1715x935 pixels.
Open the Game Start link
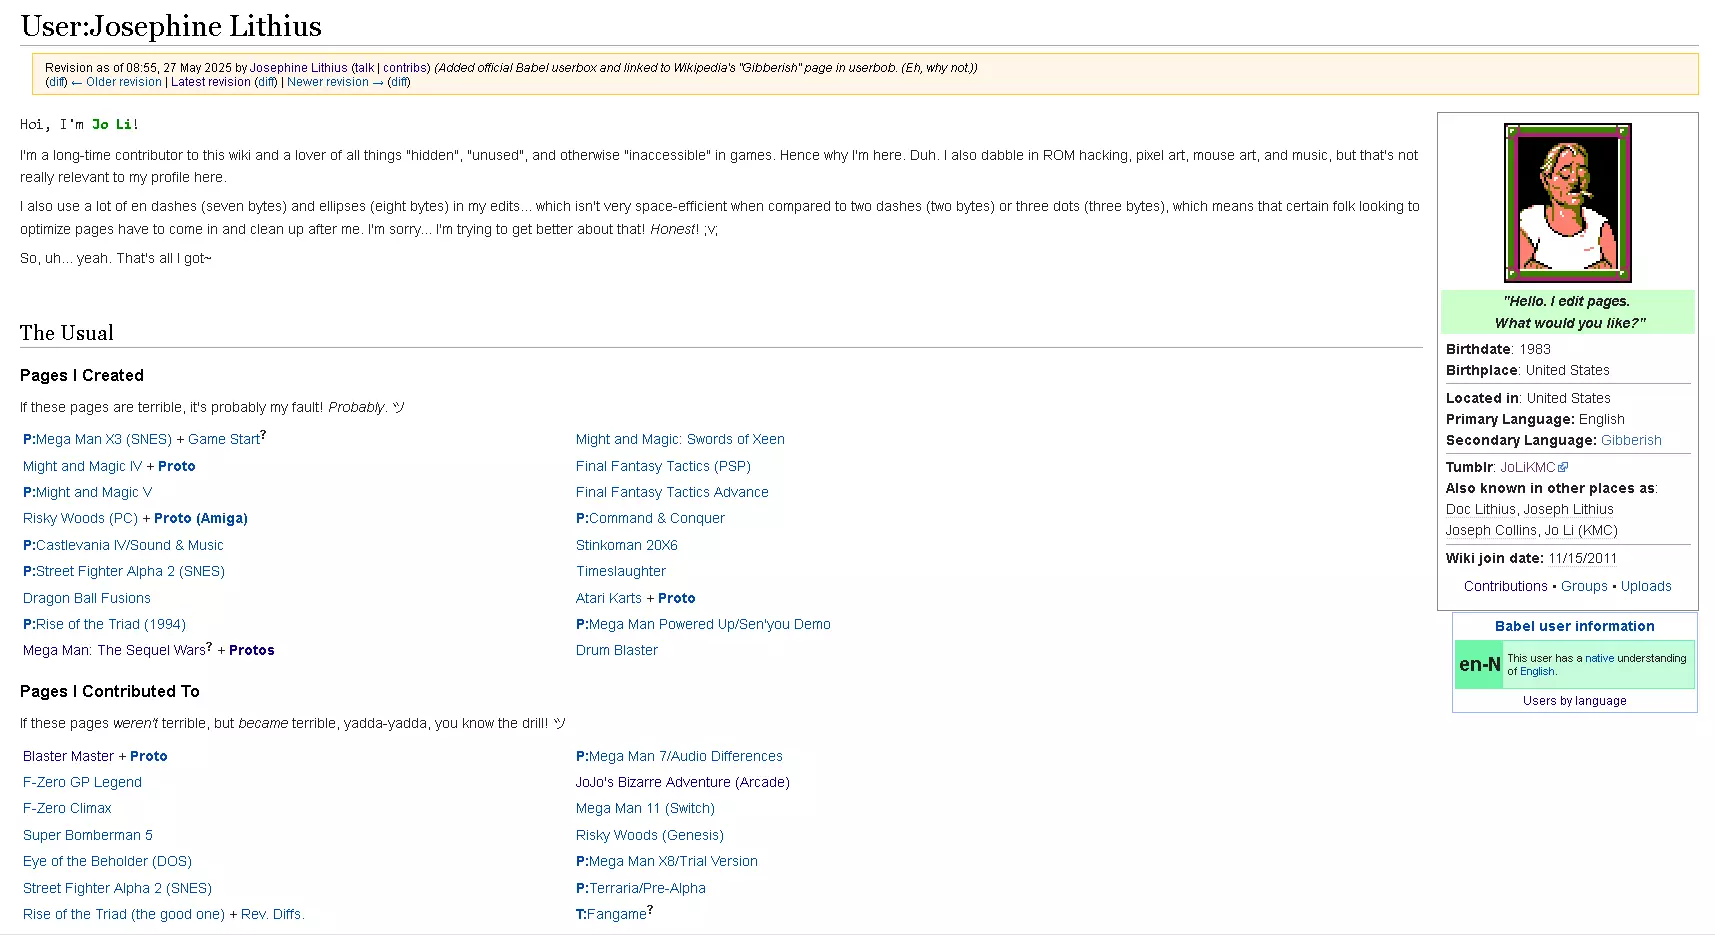pyautogui.click(x=224, y=439)
